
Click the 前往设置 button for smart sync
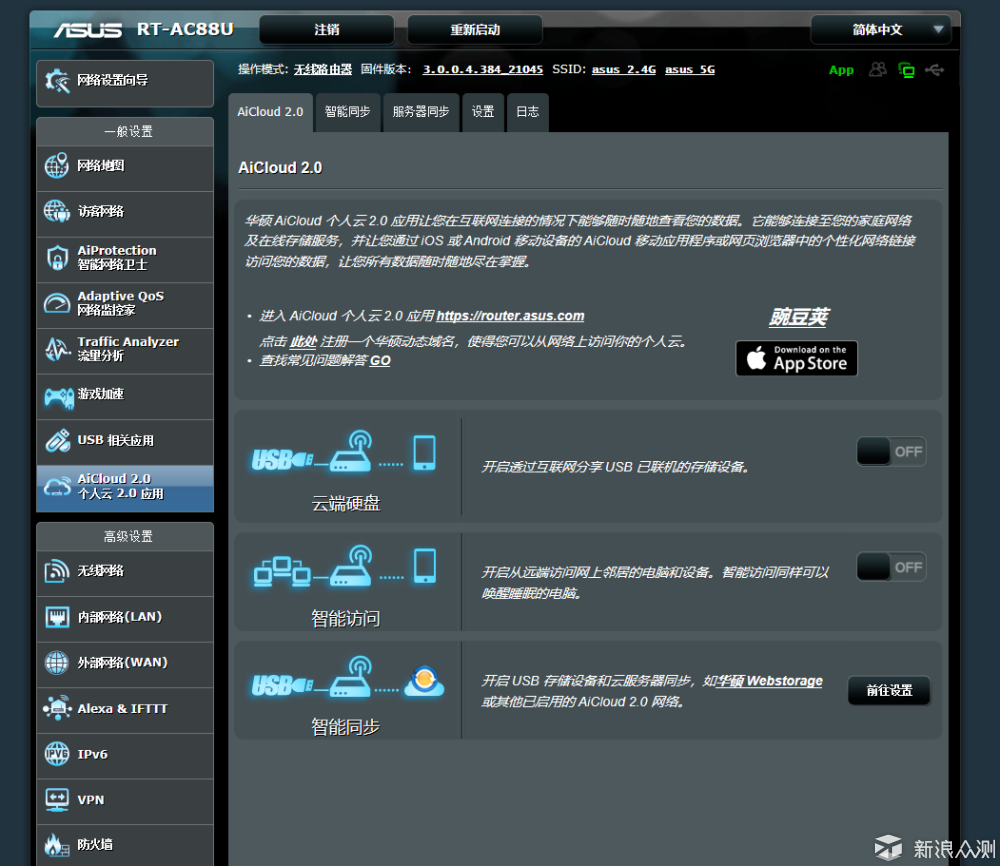pos(889,691)
